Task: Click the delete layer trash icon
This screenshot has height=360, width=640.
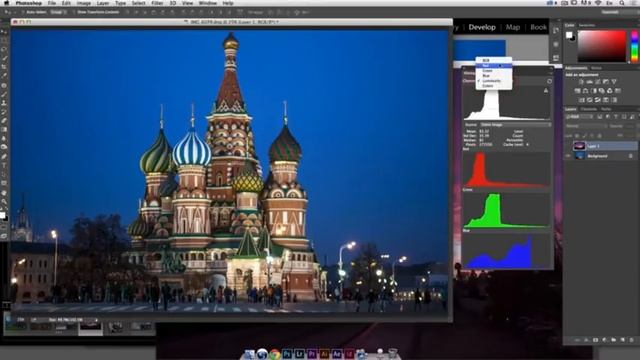Action: pyautogui.click(x=631, y=340)
